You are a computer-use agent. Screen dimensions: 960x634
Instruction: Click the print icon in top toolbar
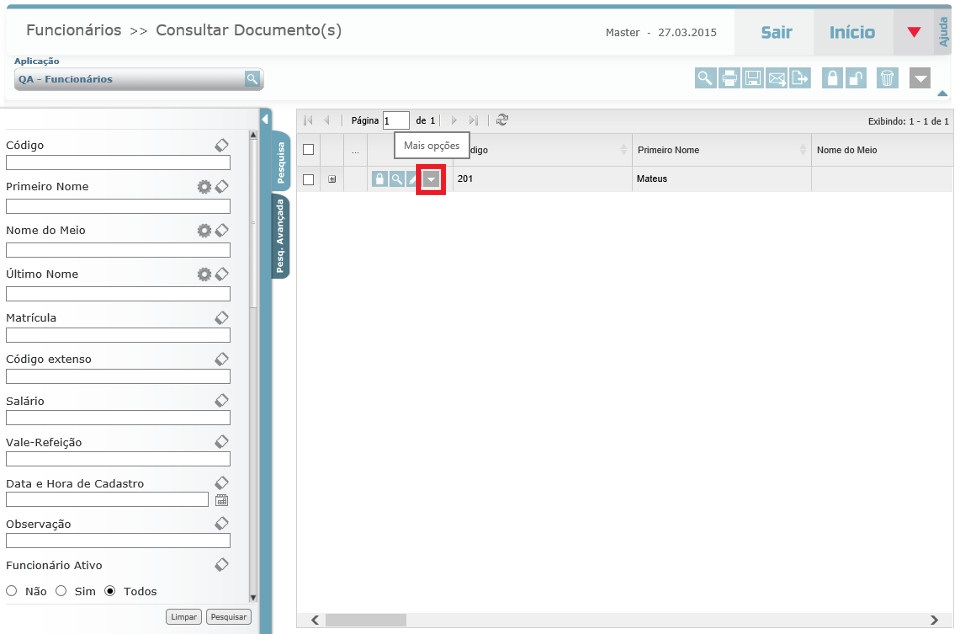(729, 78)
